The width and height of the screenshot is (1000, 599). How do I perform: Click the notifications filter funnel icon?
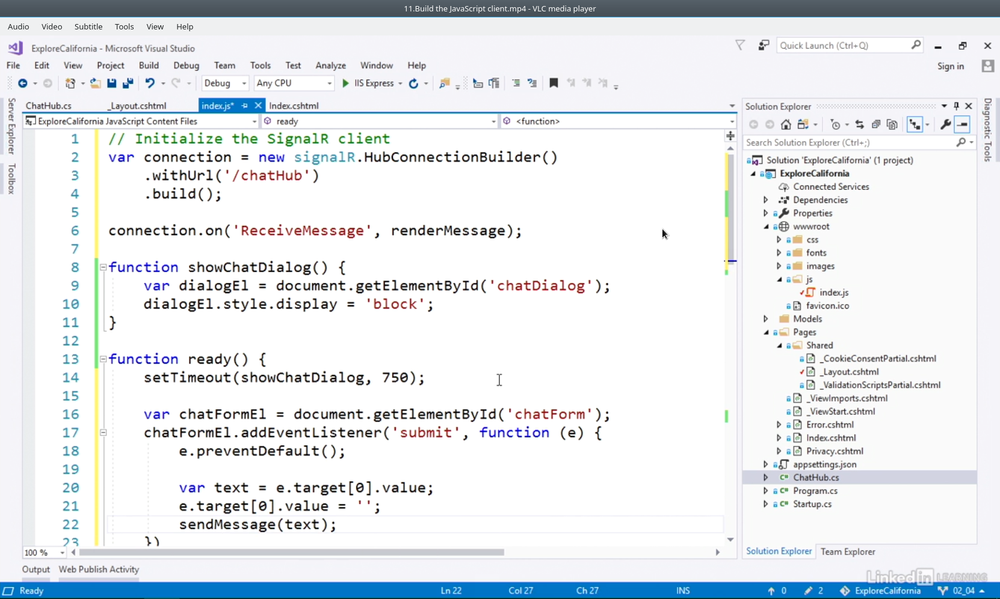point(740,45)
